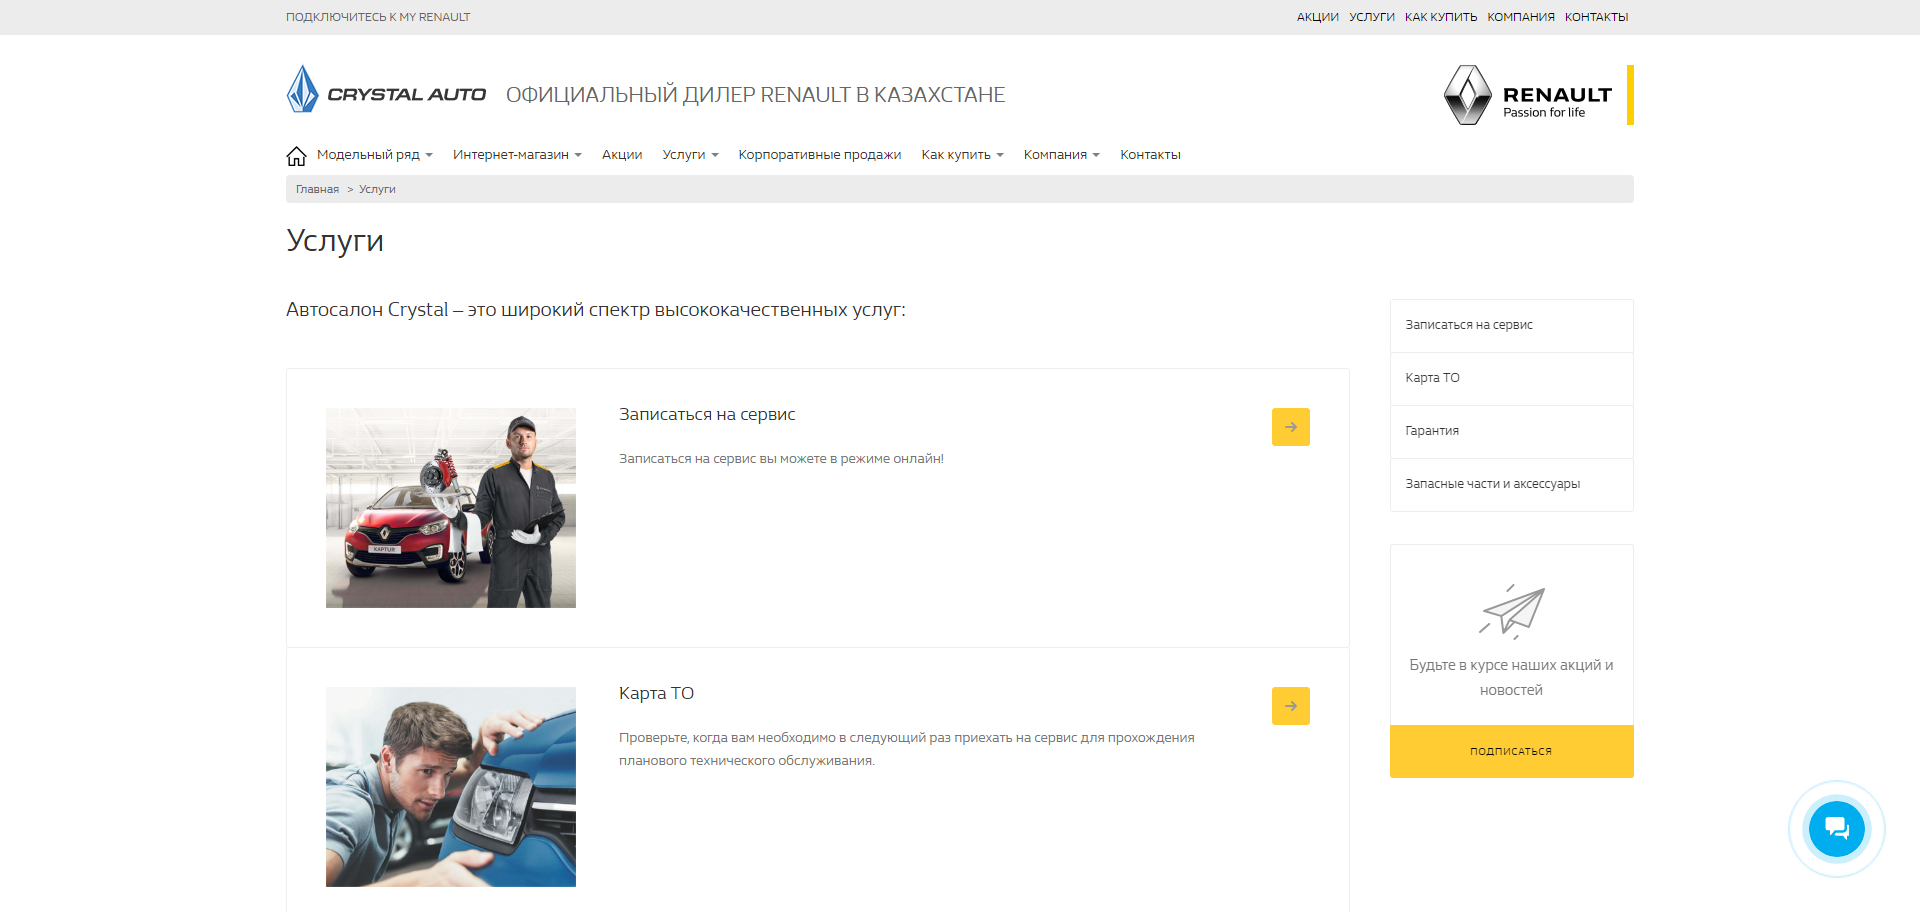Click the Crystal Auto logo
Image resolution: width=1920 pixels, height=912 pixels.
[386, 90]
